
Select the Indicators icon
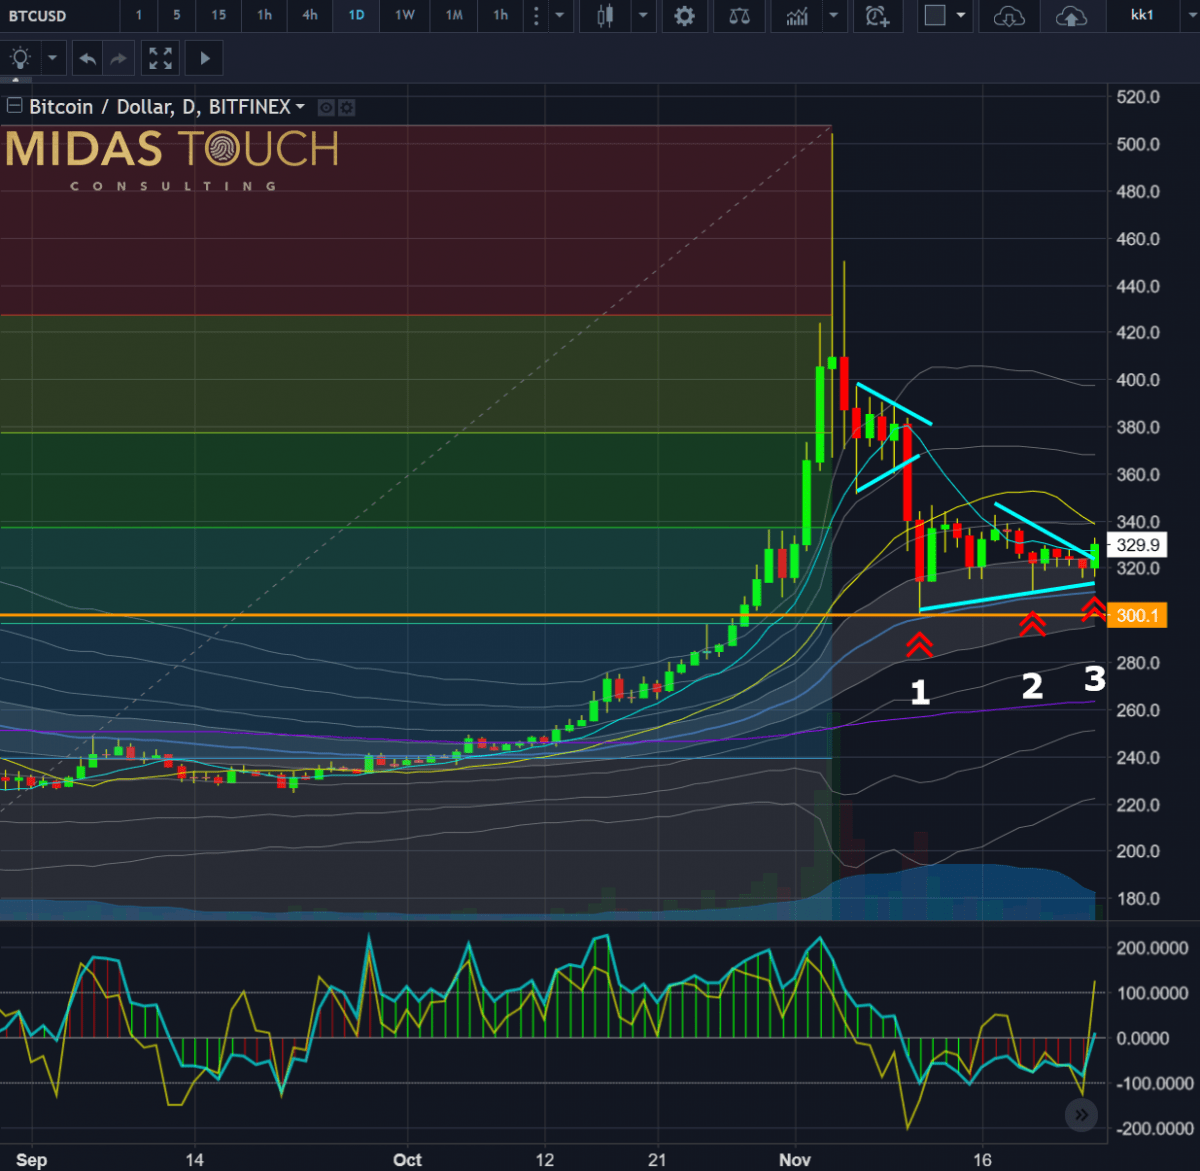(797, 16)
